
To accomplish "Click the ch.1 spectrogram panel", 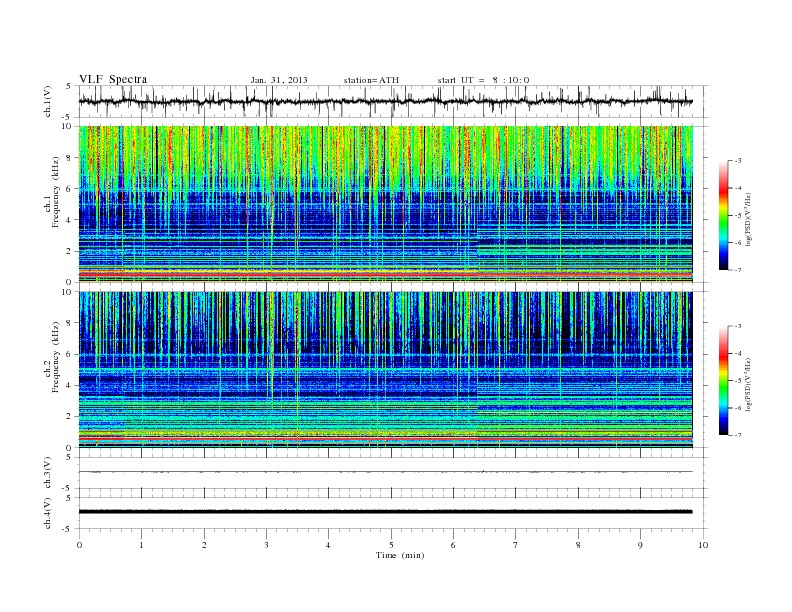I will (385, 204).
